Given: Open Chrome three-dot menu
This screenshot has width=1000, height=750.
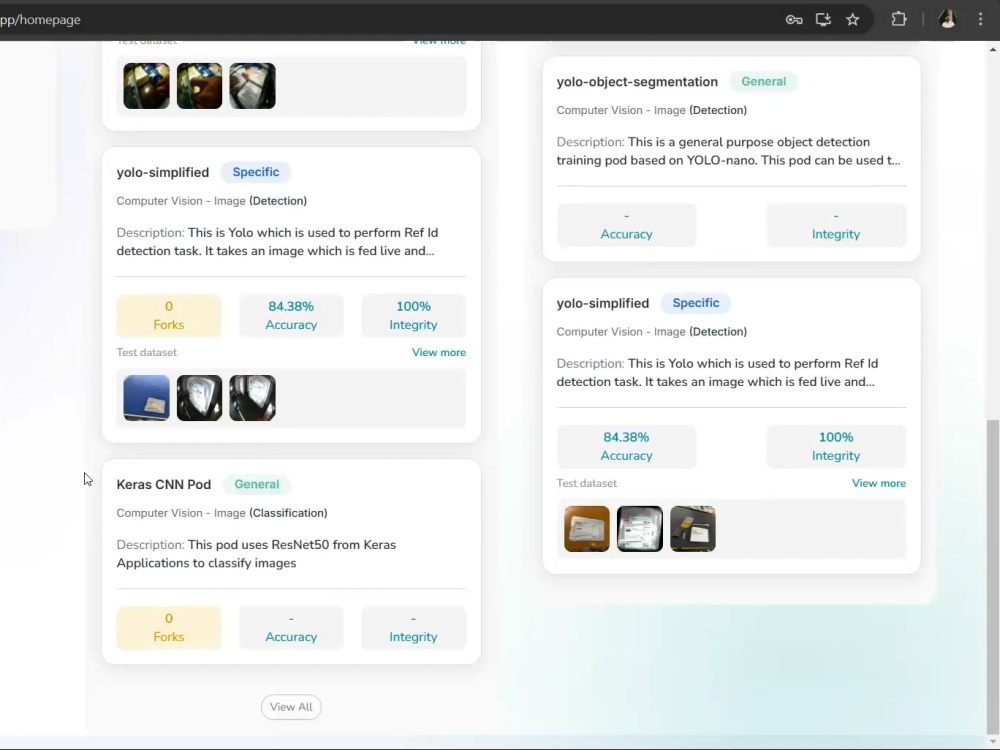Looking at the screenshot, I should click(981, 19).
